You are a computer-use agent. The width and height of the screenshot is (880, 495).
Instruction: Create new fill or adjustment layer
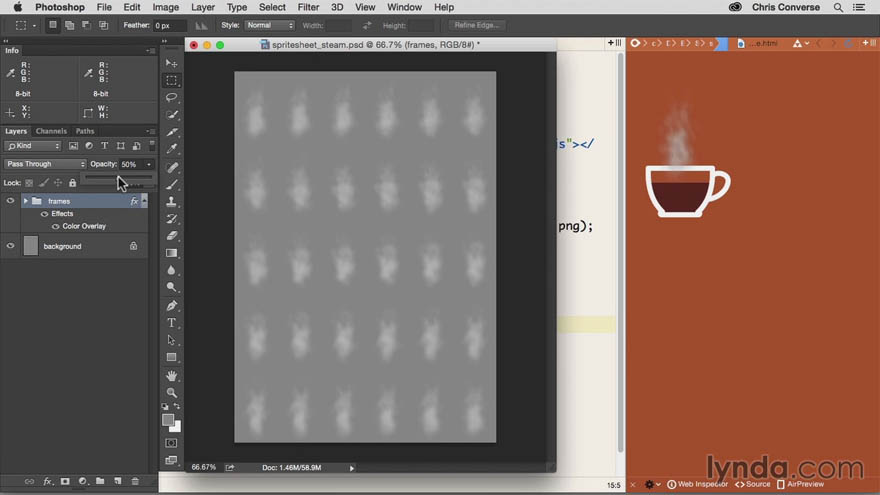[x=83, y=482]
